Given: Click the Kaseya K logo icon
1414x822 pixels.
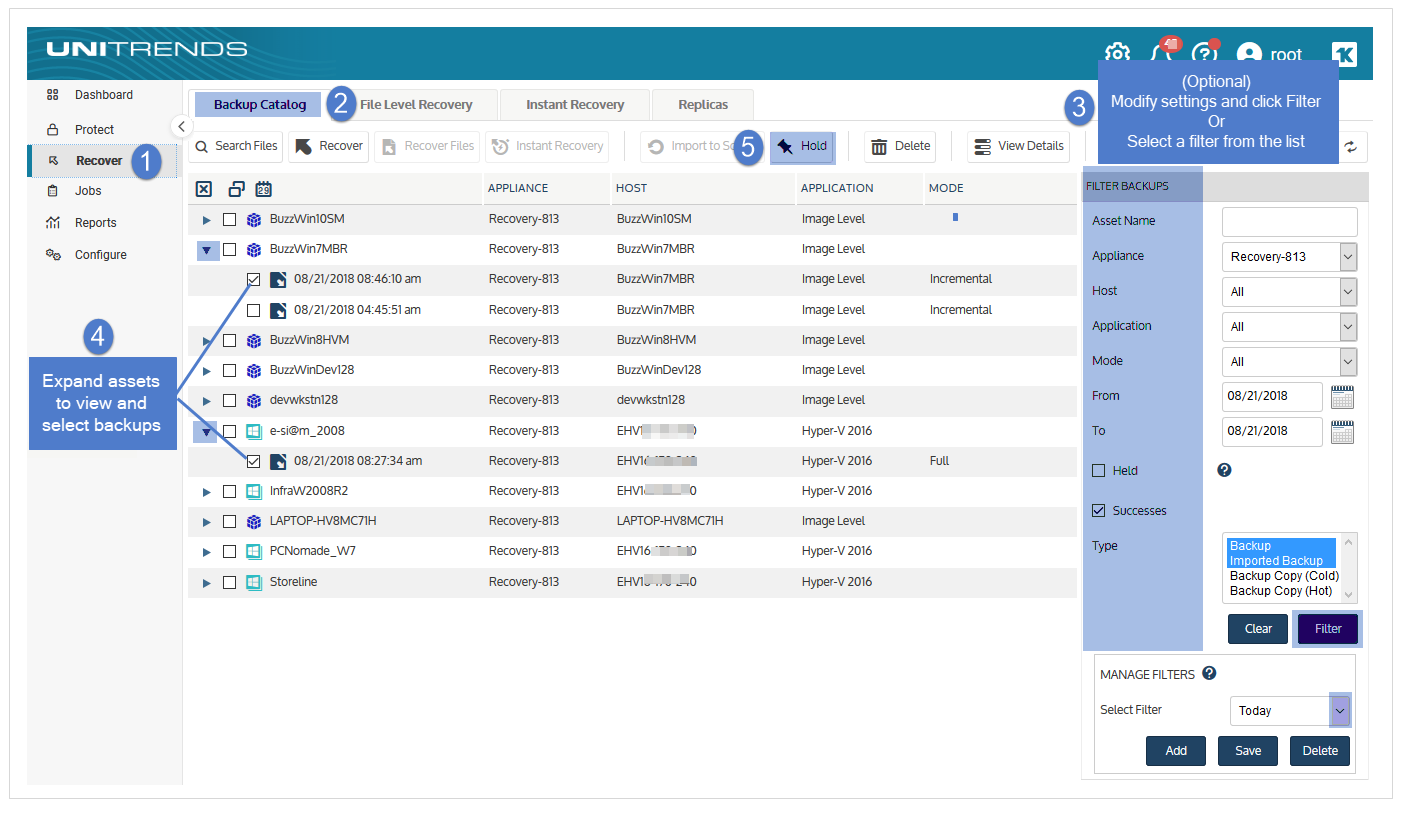Looking at the screenshot, I should coord(1344,54).
